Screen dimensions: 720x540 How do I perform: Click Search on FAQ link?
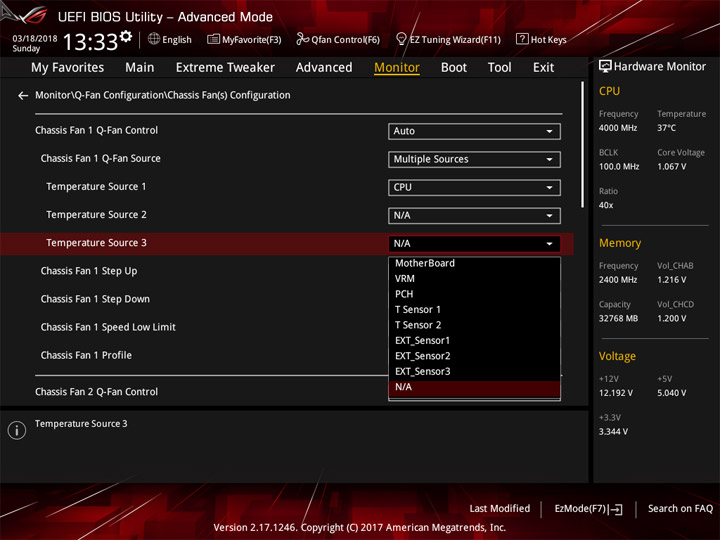(680, 509)
